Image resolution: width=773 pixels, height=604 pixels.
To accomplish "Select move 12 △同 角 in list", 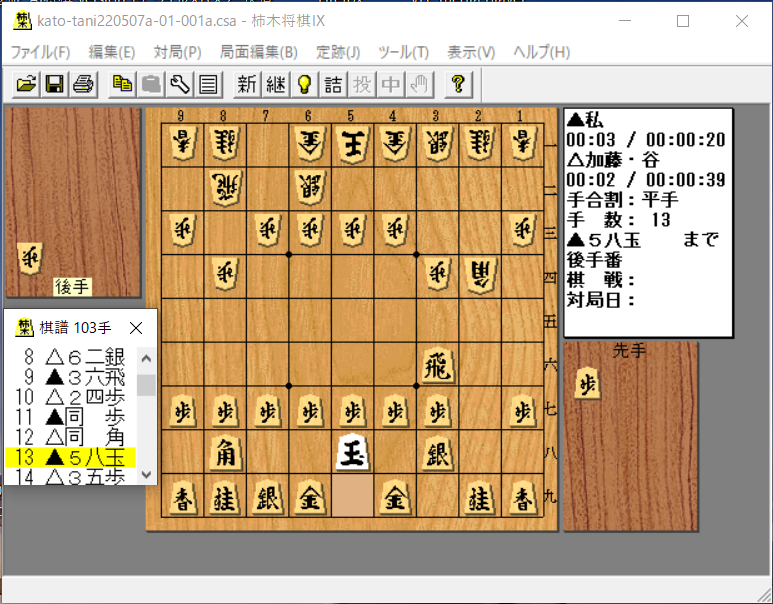I will 70,437.
